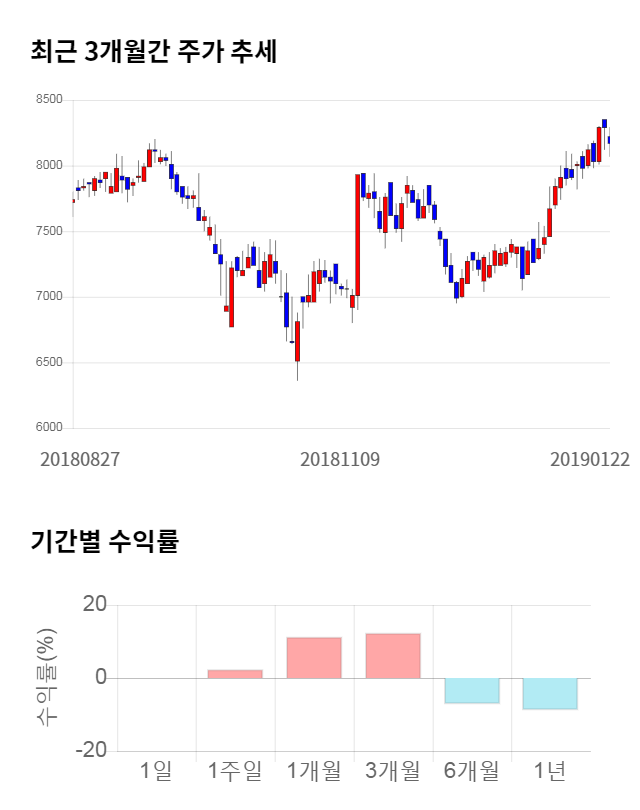Click the tall red candle near 20181109

point(357,235)
